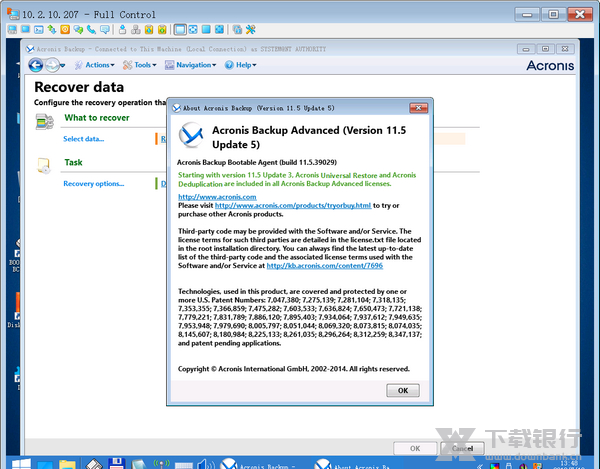Click the File Transfer arrows icon
Screen dimensions: 600x469
tap(52, 29)
